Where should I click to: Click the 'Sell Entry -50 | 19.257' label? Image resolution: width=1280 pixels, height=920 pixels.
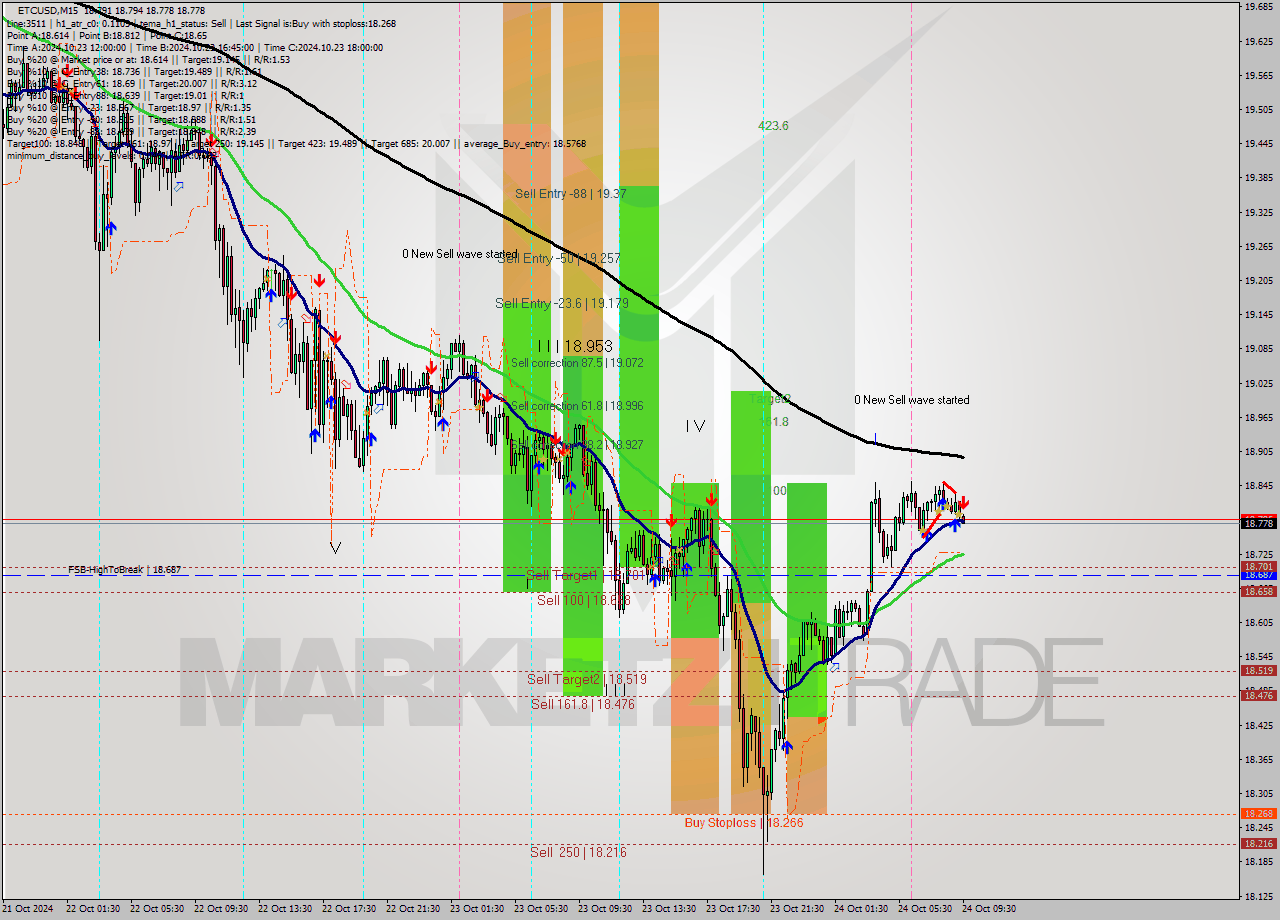pos(559,258)
